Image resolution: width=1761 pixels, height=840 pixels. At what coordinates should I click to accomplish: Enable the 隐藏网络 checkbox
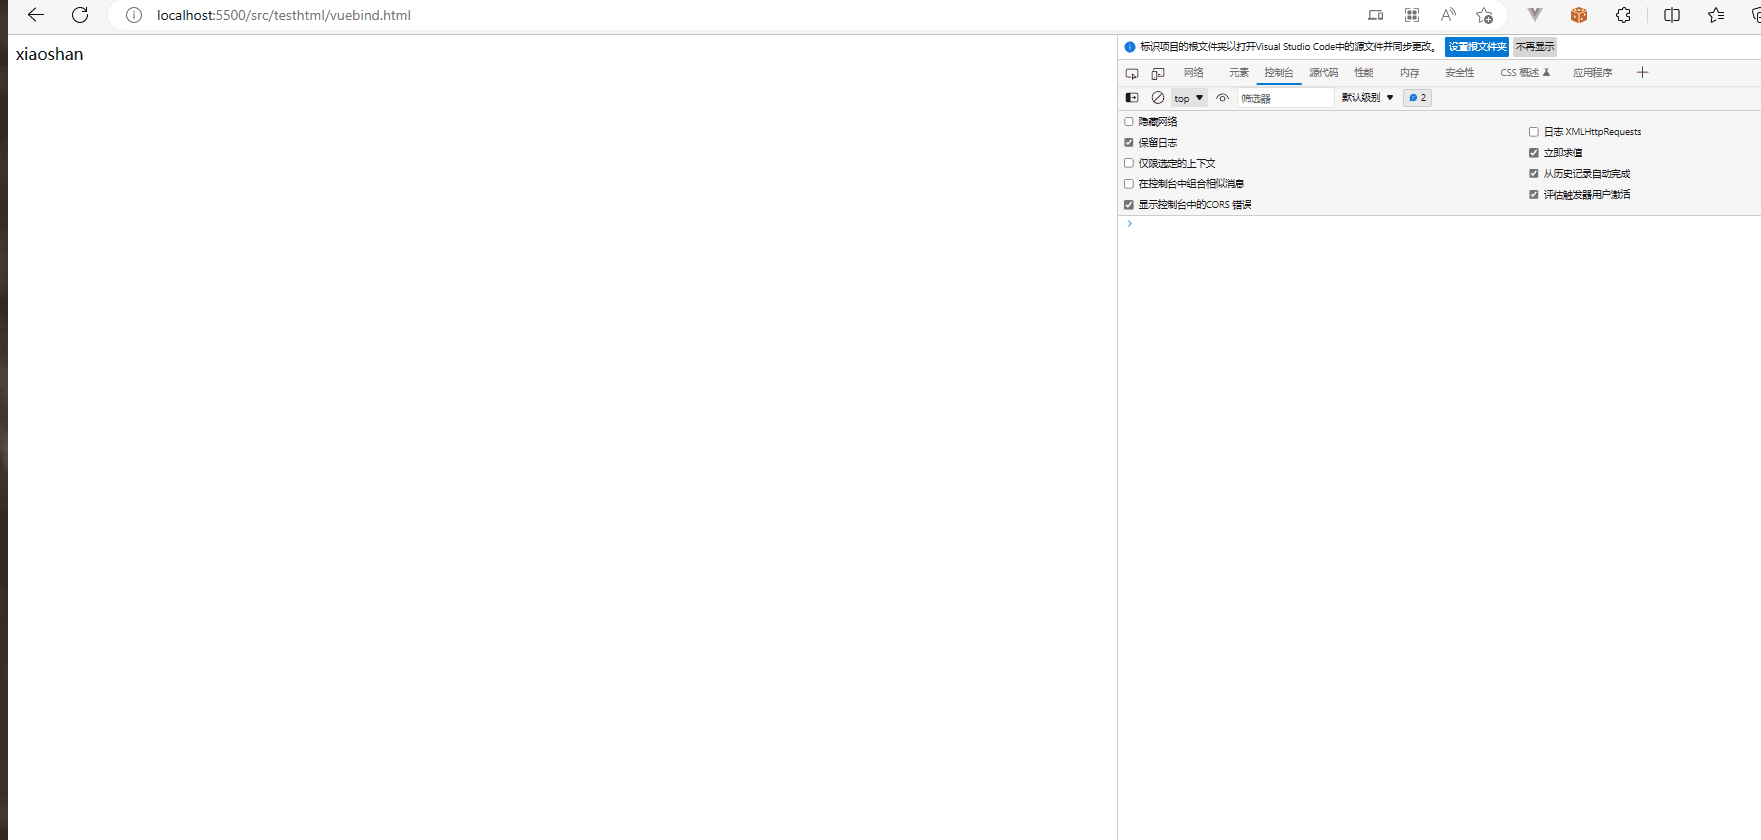click(1129, 122)
